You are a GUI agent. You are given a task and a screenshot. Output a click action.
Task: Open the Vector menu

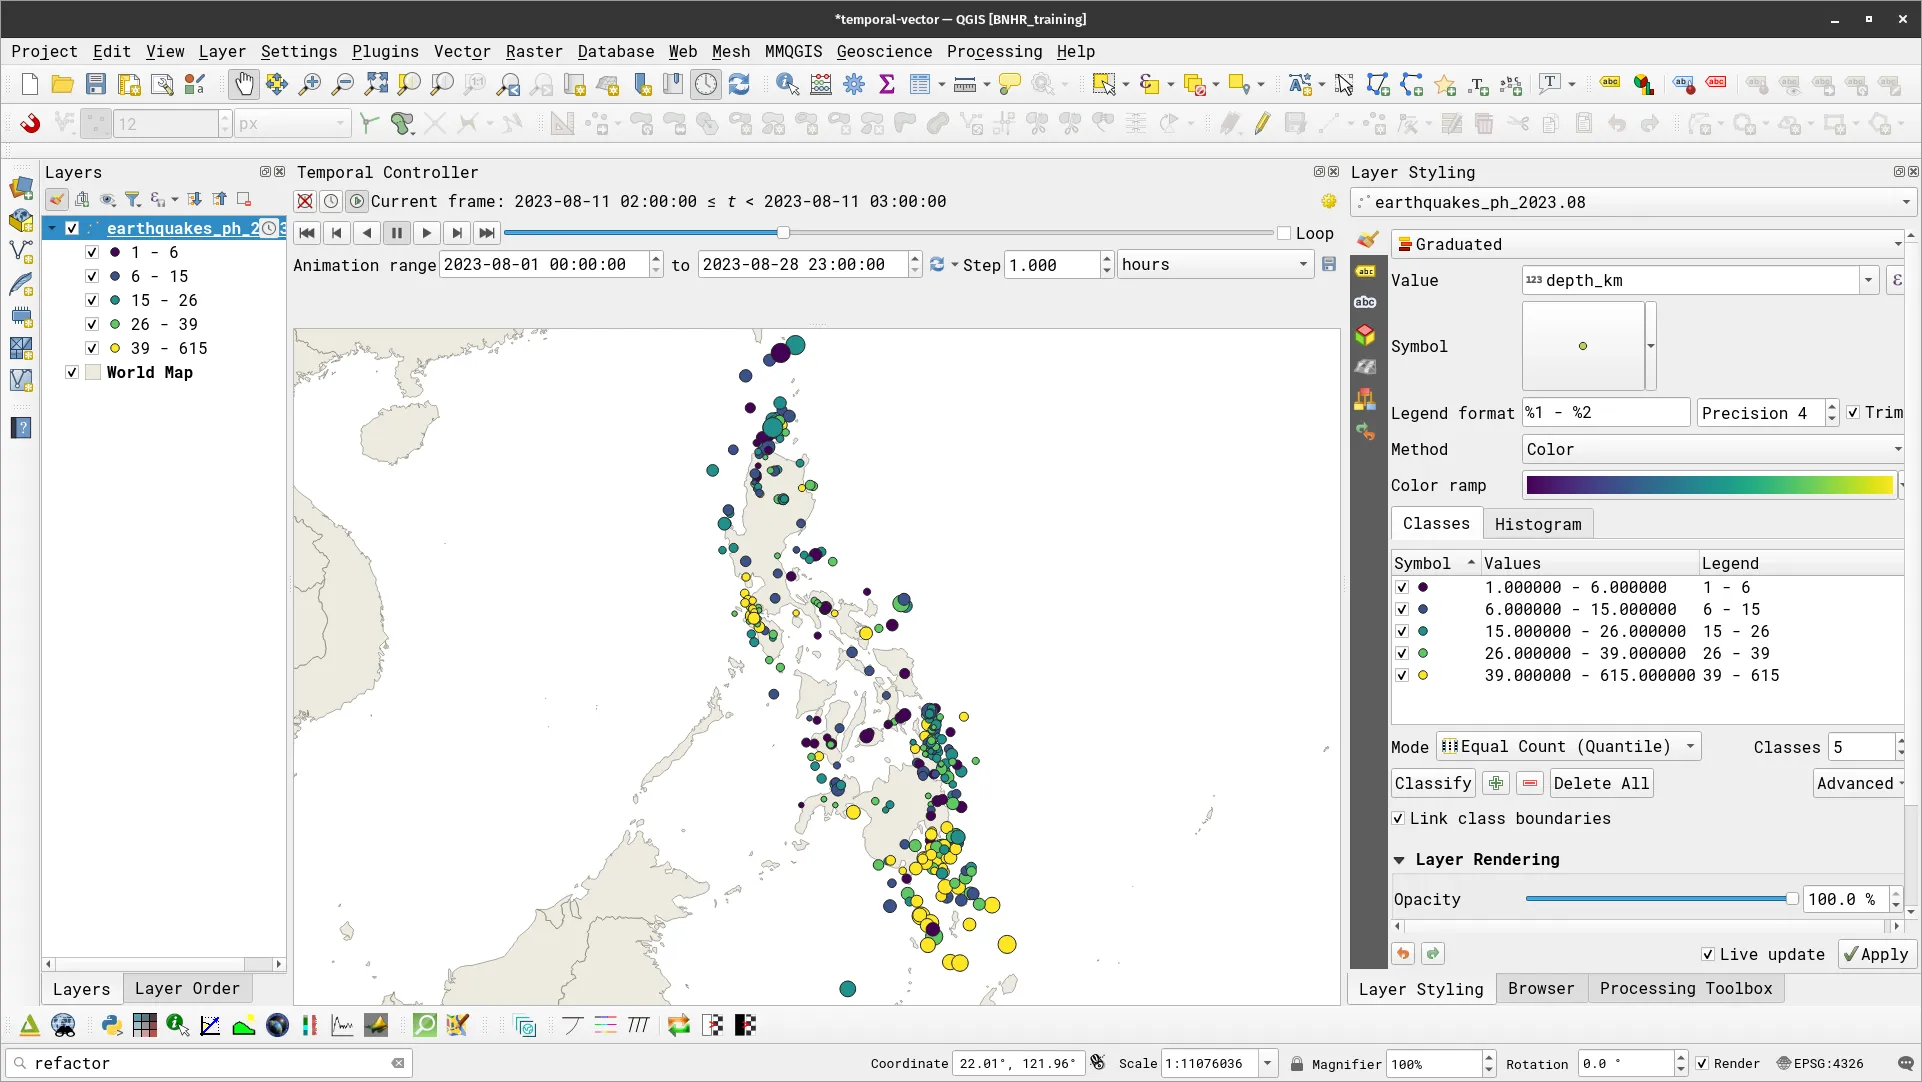click(461, 51)
